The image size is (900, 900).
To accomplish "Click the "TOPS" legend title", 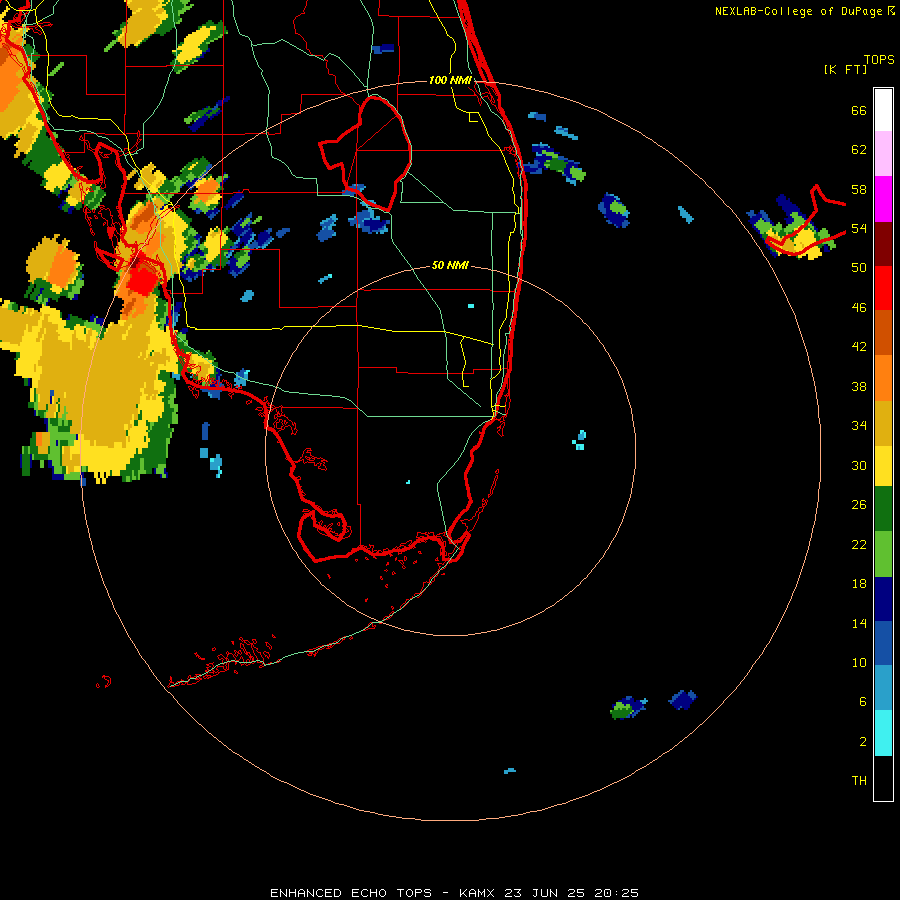I will (879, 60).
